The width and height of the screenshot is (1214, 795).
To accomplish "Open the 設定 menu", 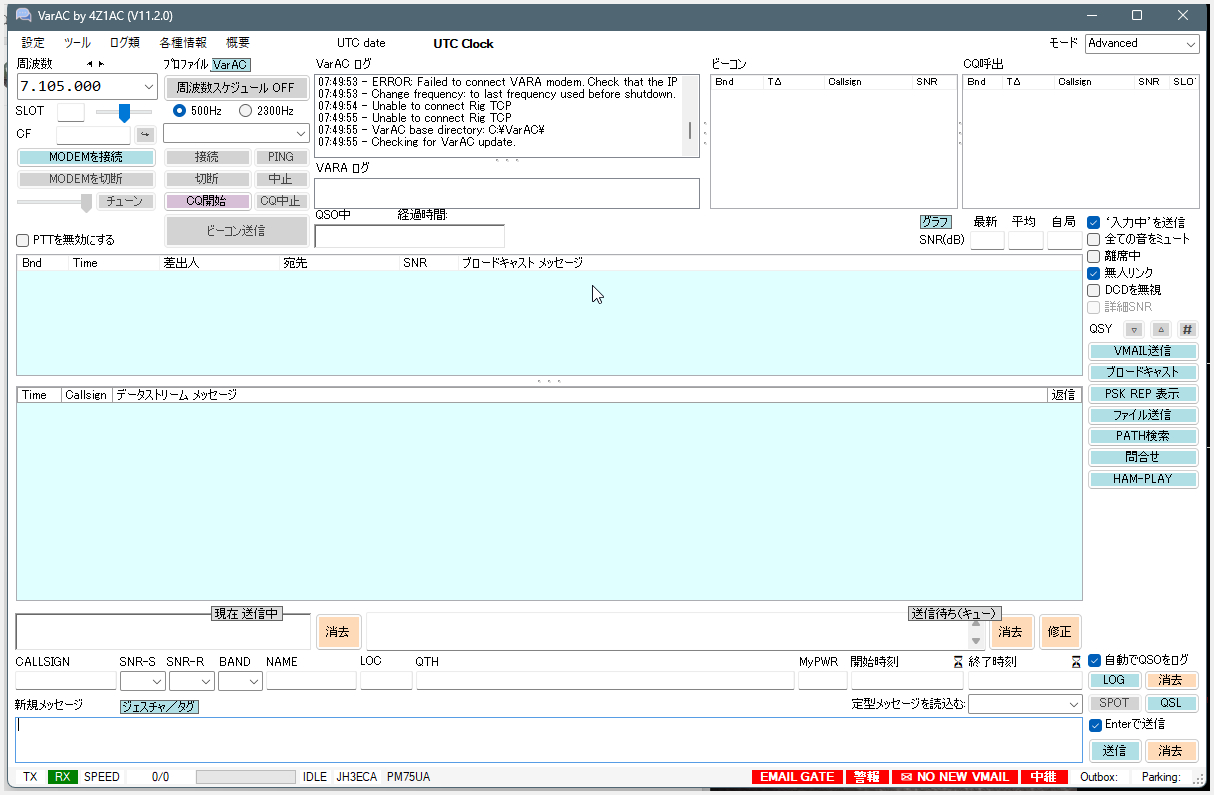I will pyautogui.click(x=33, y=43).
